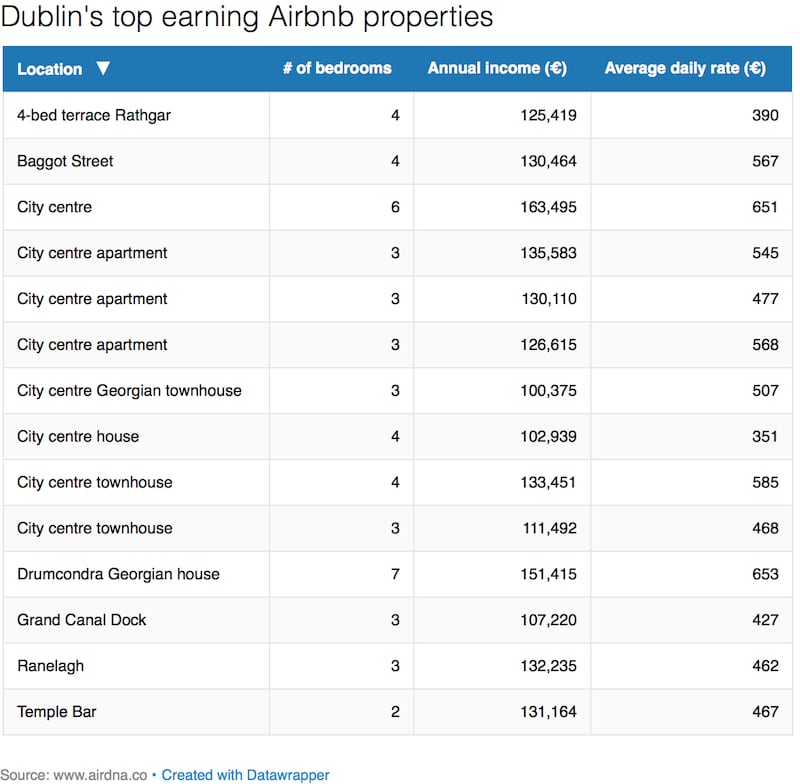This screenshot has width=800, height=784.
Task: Select the Drumcondra Georgian house row
Action: (x=118, y=574)
